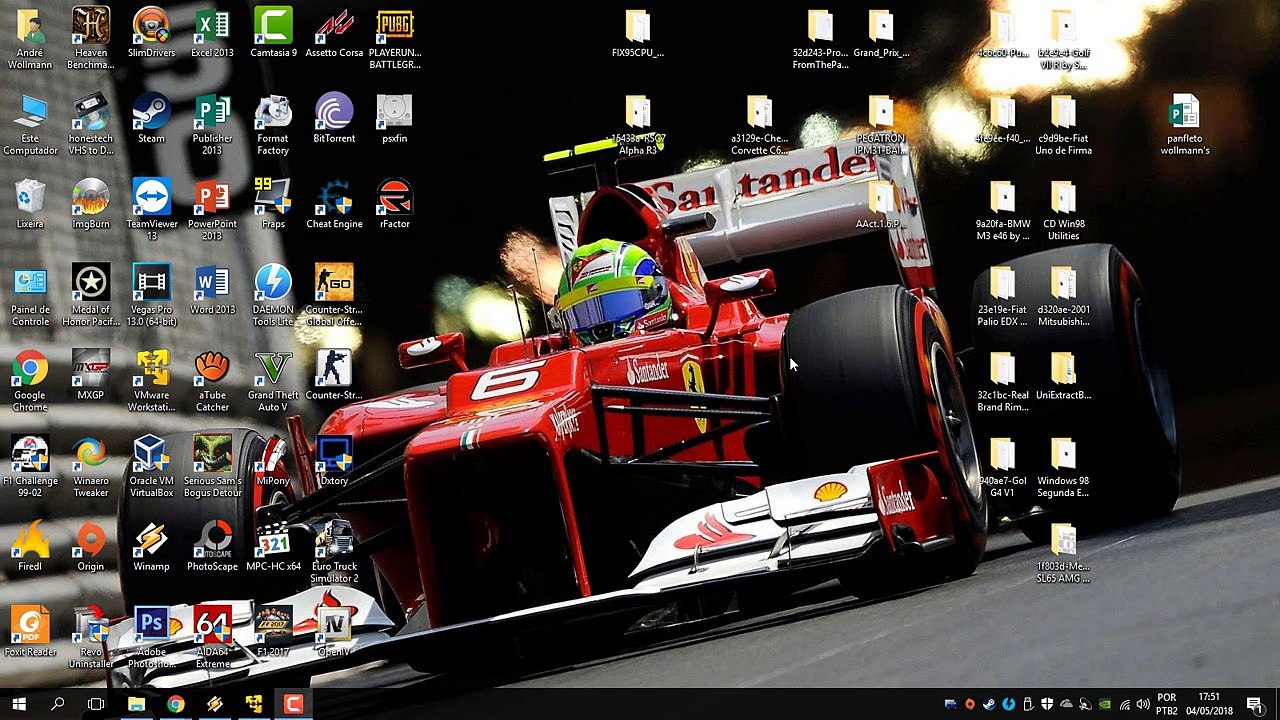Viewport: 1280px width, 720px height.
Task: Open the Action Center notifications icon
Action: (1255, 704)
